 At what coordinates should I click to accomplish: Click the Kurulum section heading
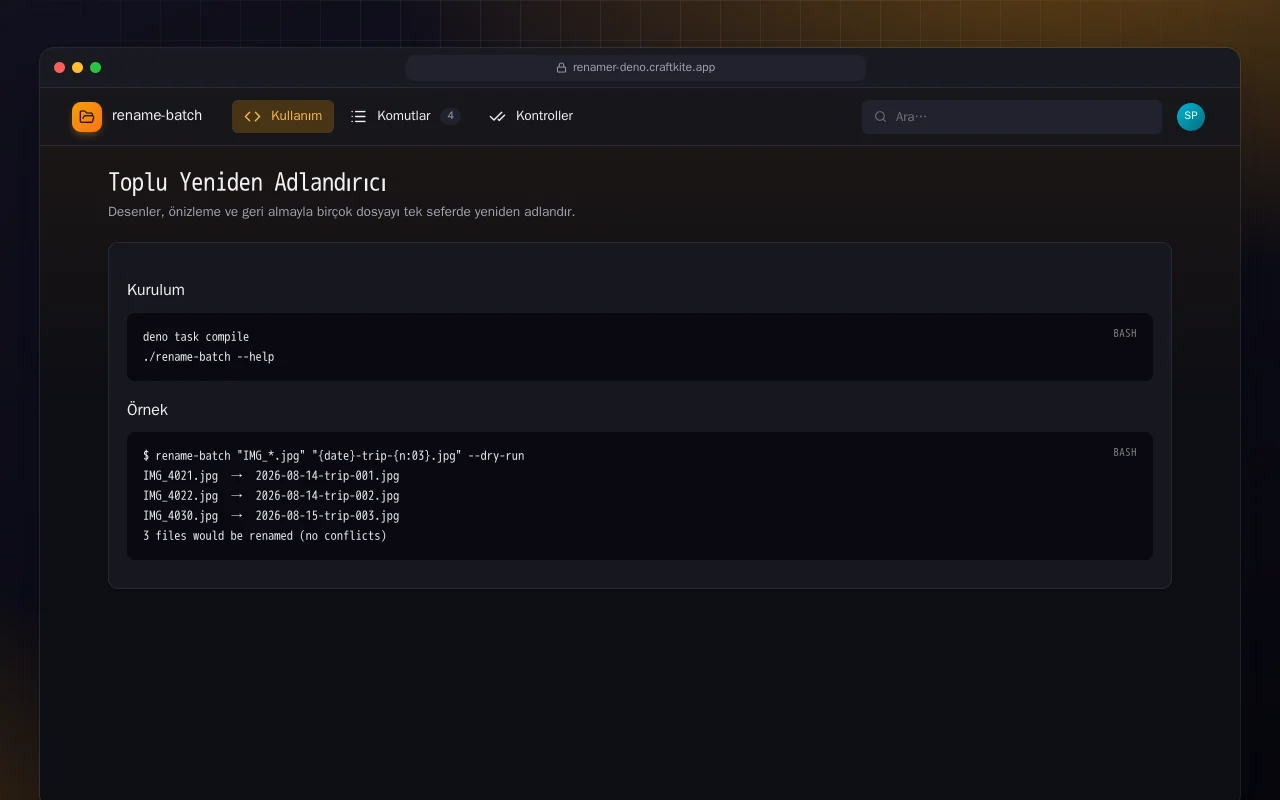pyautogui.click(x=156, y=290)
